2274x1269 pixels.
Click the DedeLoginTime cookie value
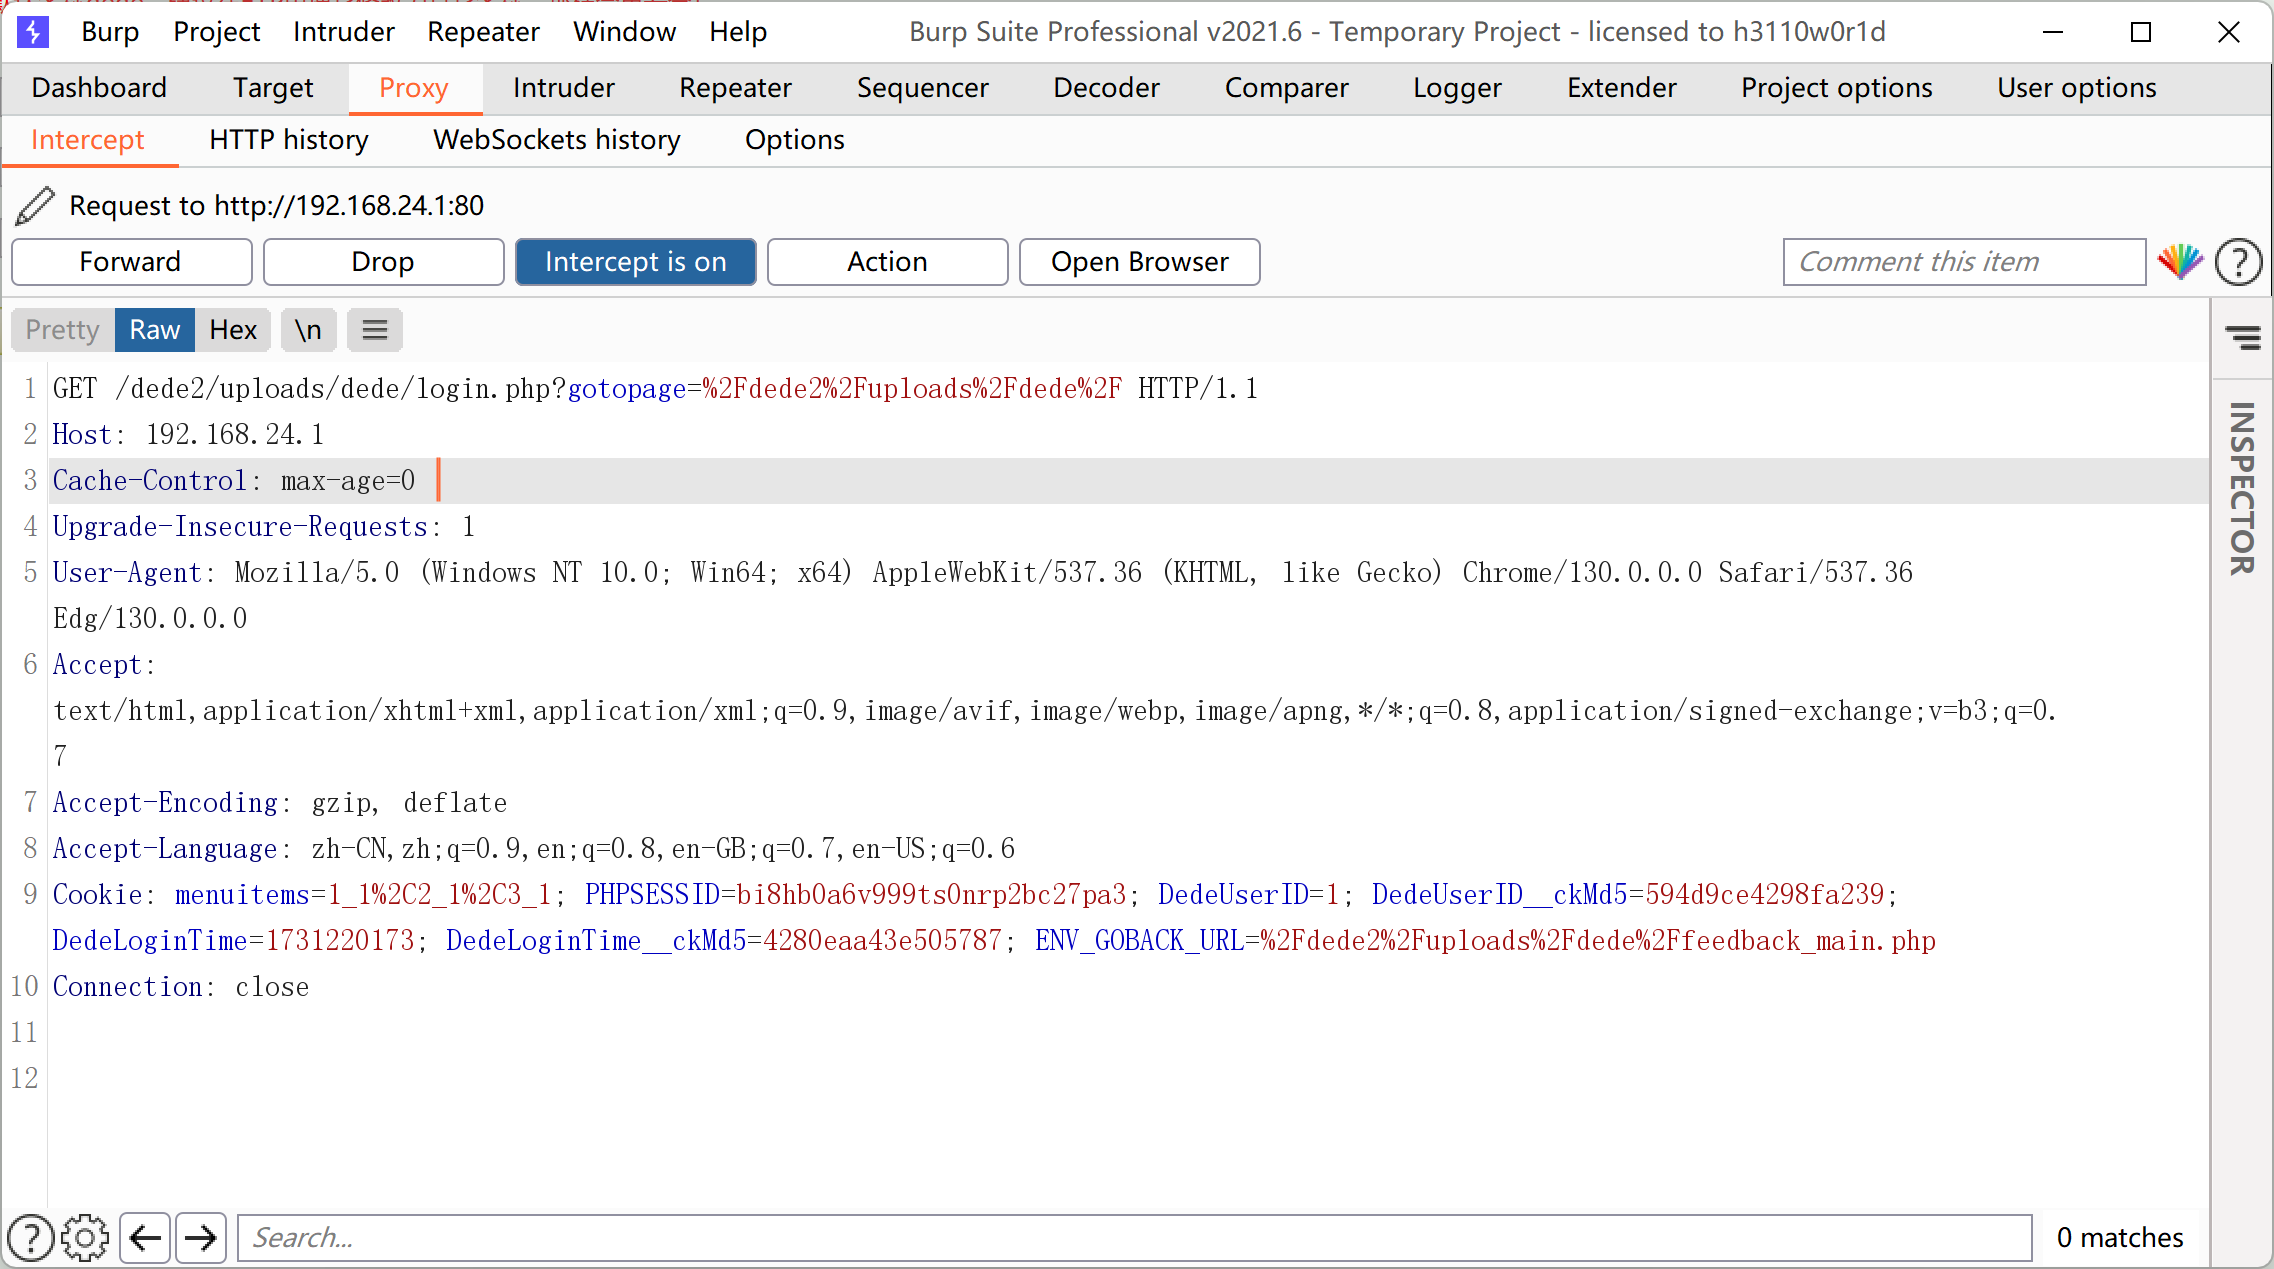point(340,941)
